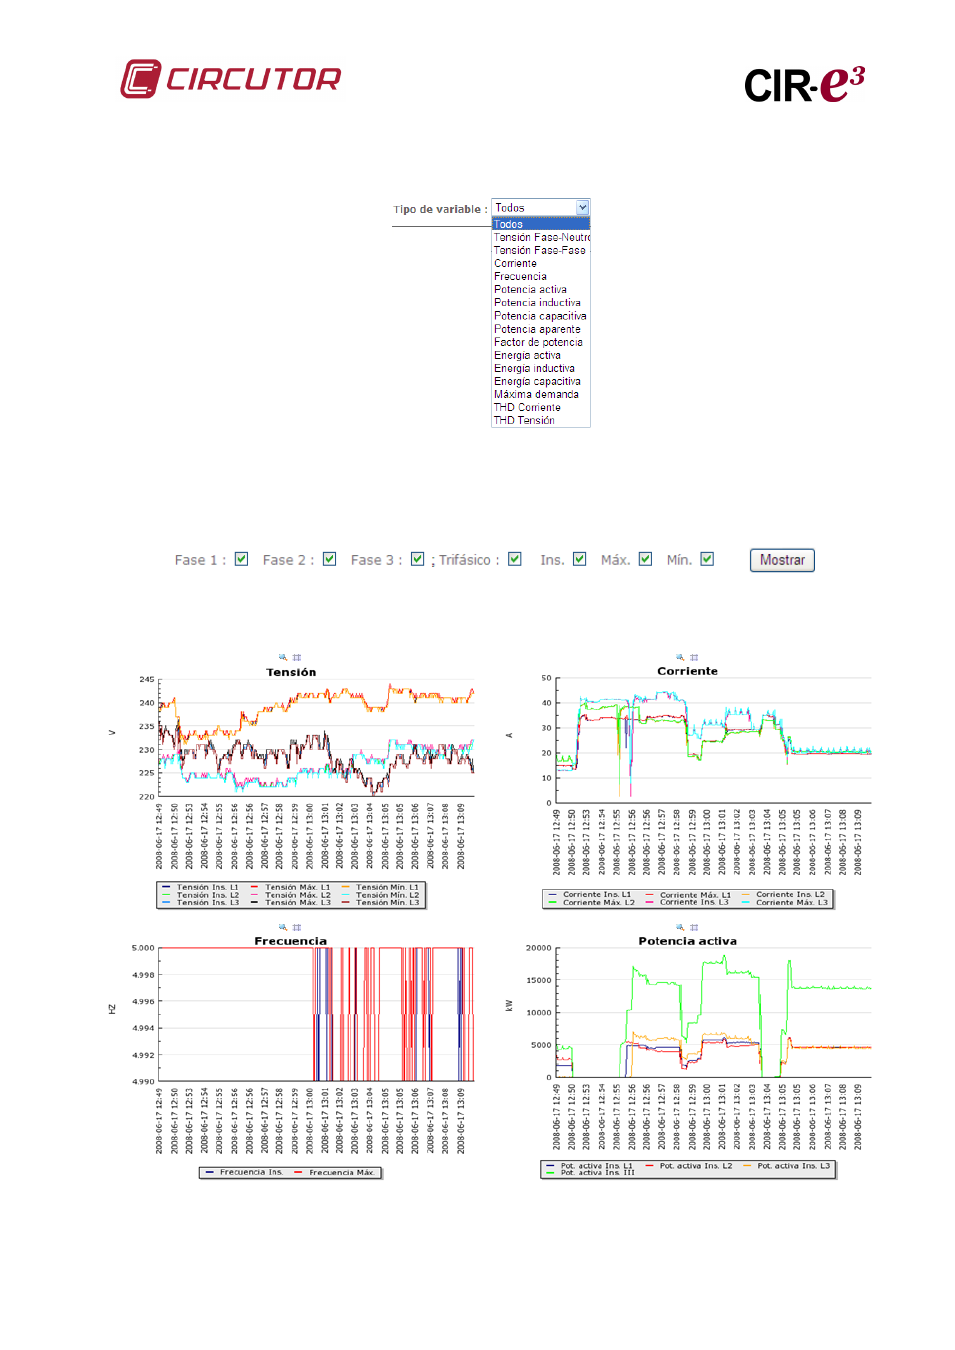Disable the Trifásico checkbox
The image size is (955, 1350).
(514, 559)
